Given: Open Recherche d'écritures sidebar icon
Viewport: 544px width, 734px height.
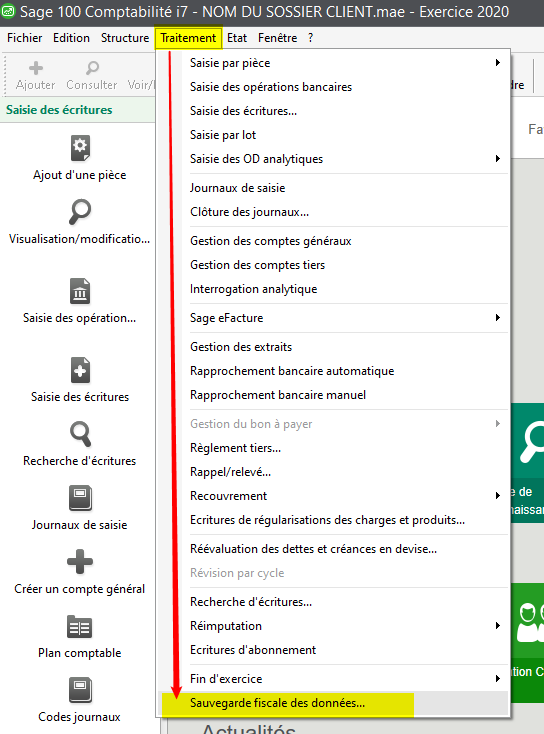Looking at the screenshot, I should tap(80, 434).
